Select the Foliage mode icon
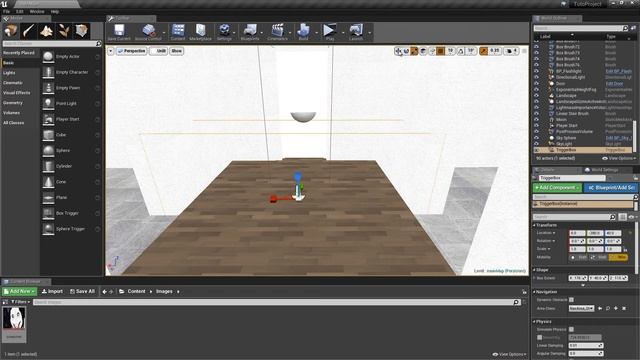 pyautogui.click(x=64, y=31)
